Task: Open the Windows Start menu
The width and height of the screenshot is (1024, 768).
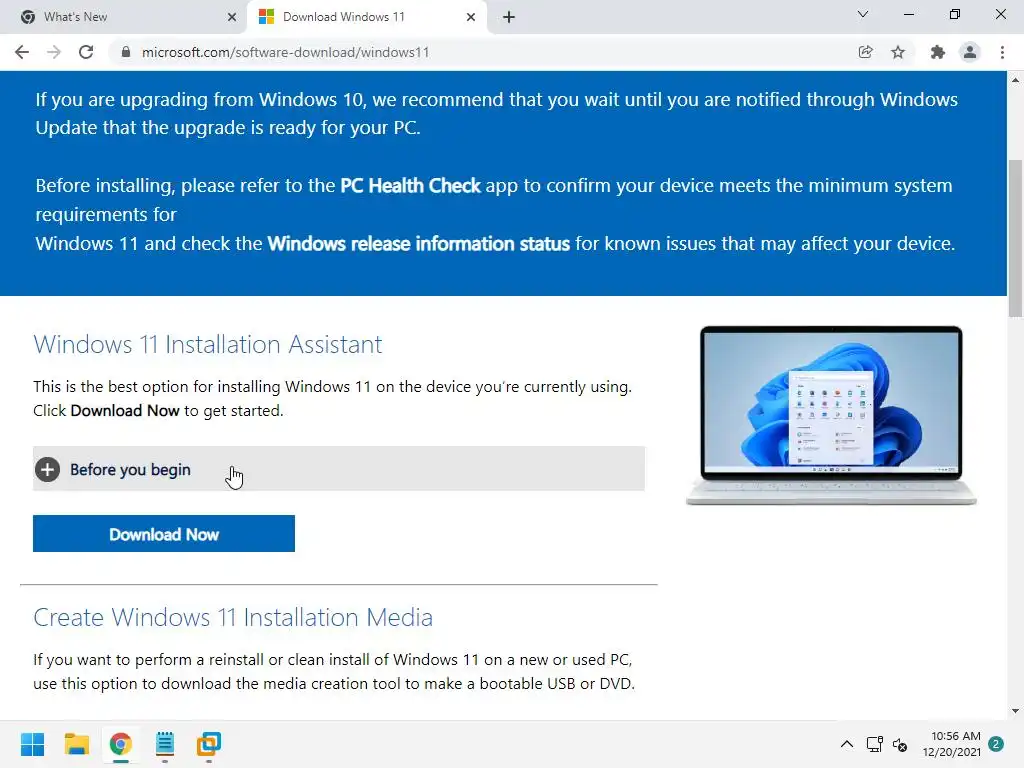Action: (x=33, y=744)
